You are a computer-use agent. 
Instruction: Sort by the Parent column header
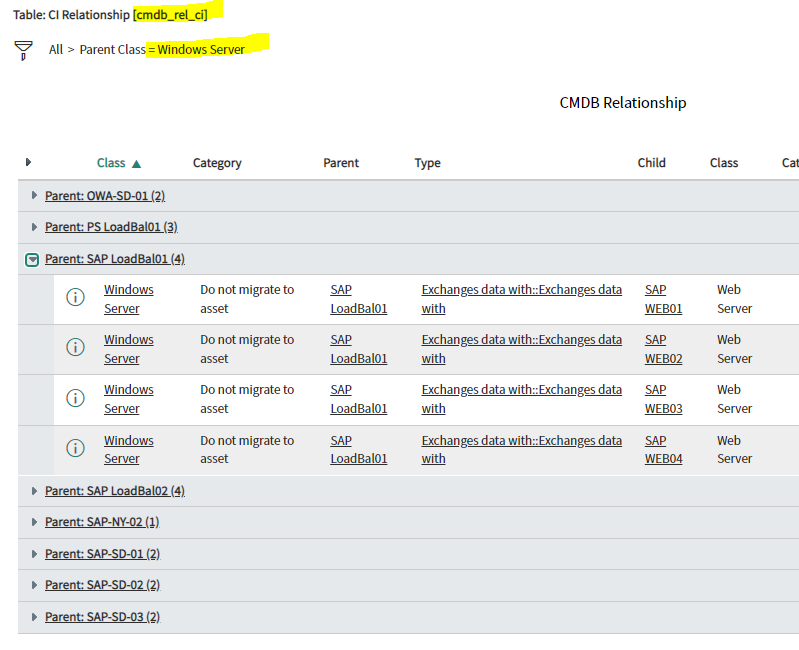(x=341, y=163)
